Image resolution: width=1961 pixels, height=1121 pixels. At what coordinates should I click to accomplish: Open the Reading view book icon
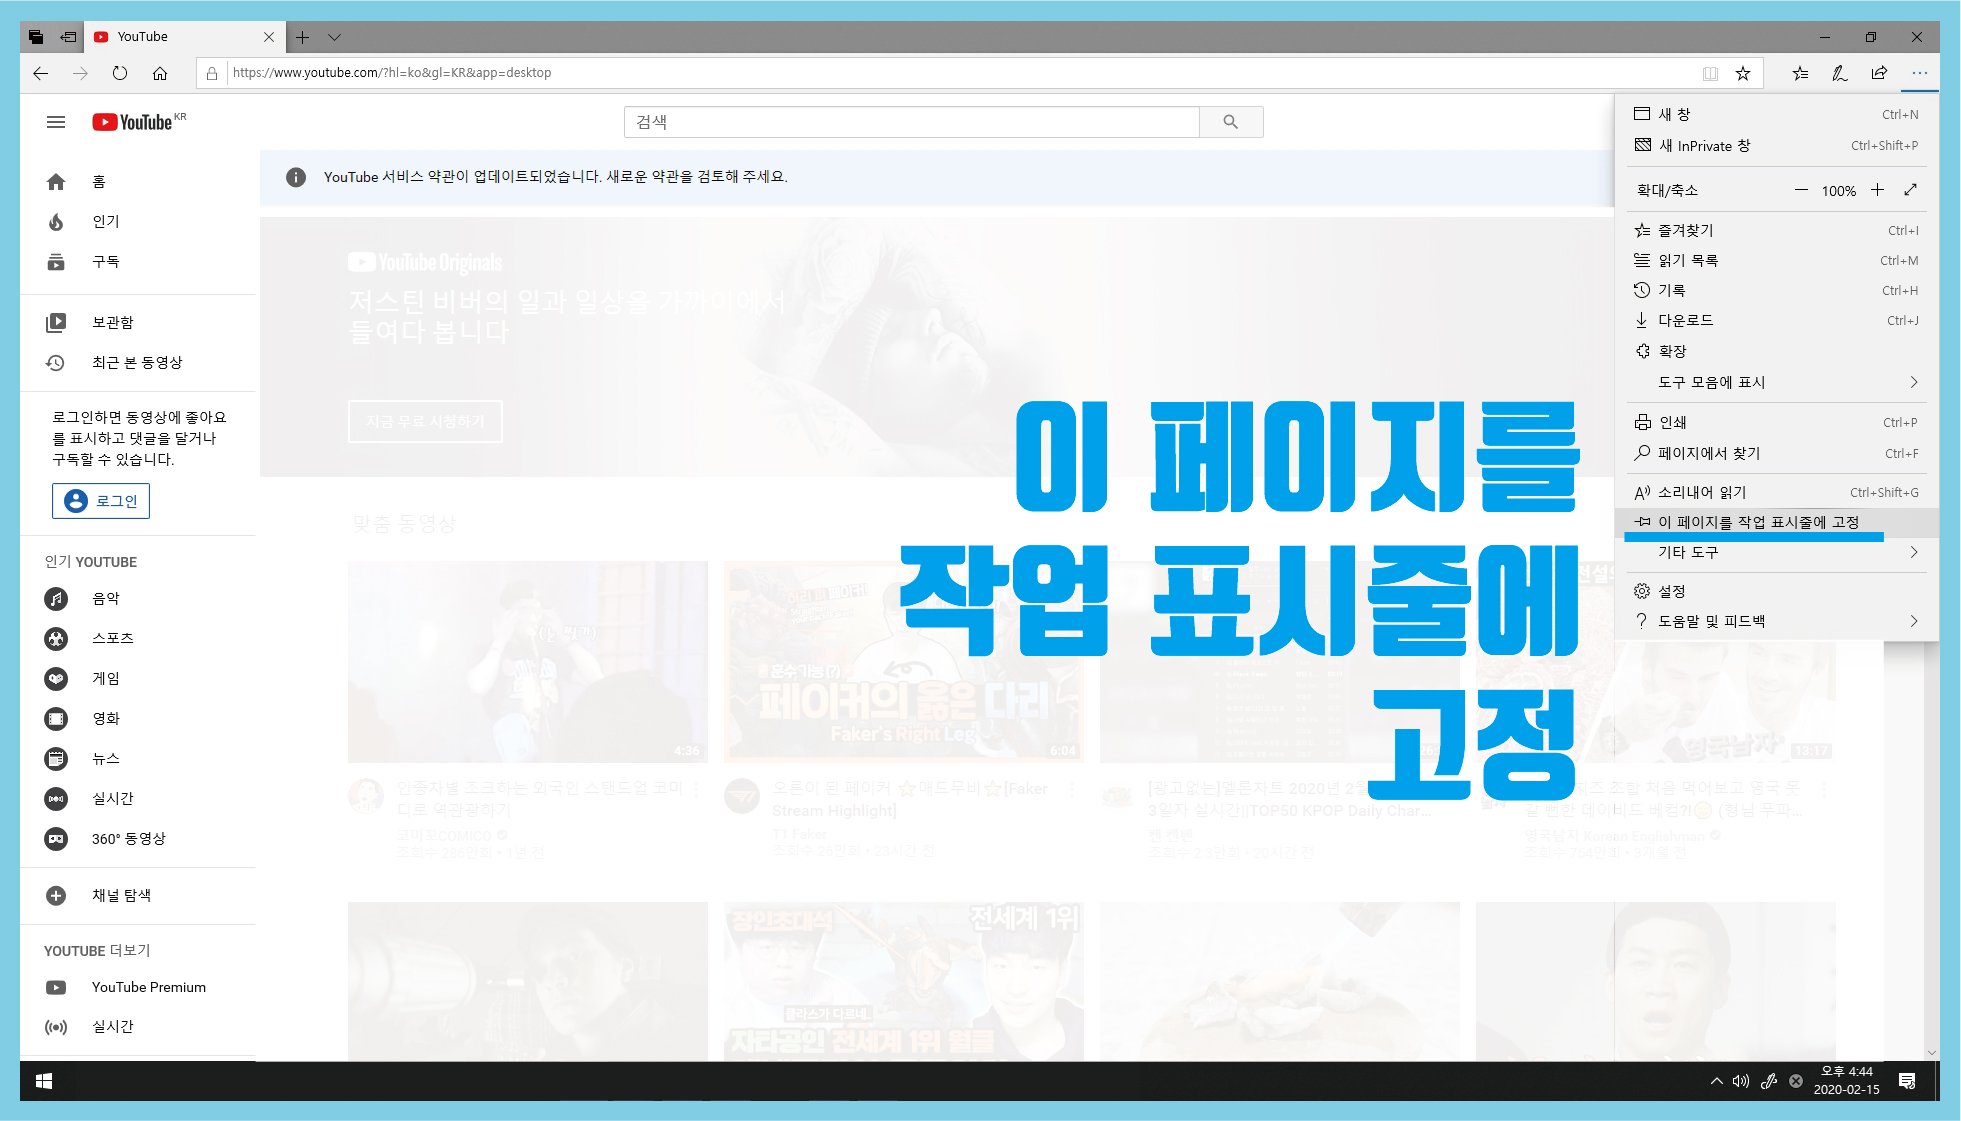pyautogui.click(x=1710, y=73)
